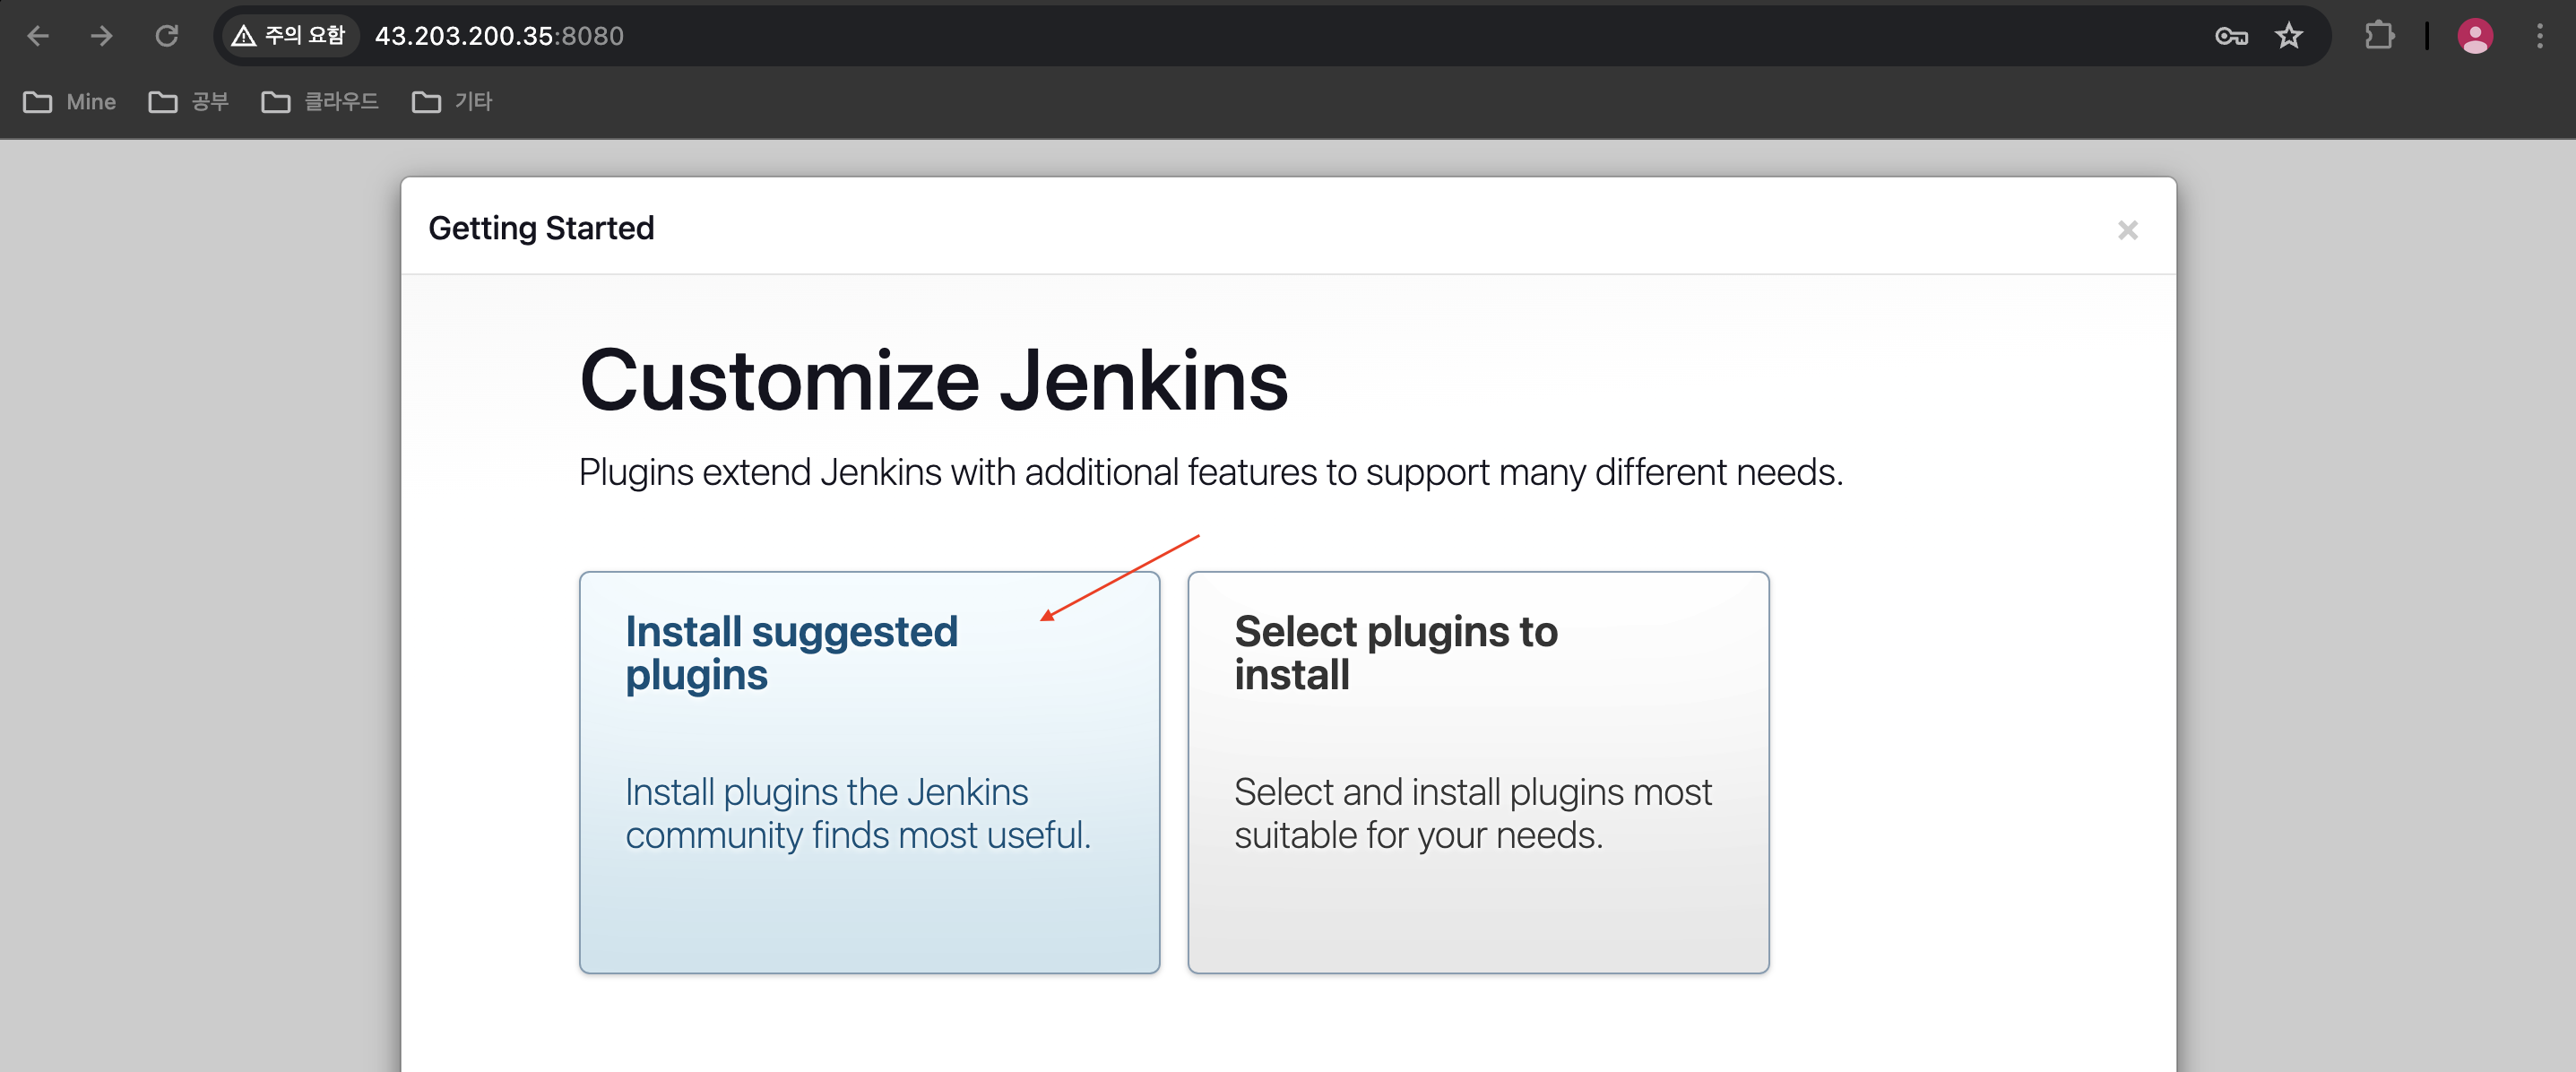Open the Chrome three-dot menu

click(2539, 36)
